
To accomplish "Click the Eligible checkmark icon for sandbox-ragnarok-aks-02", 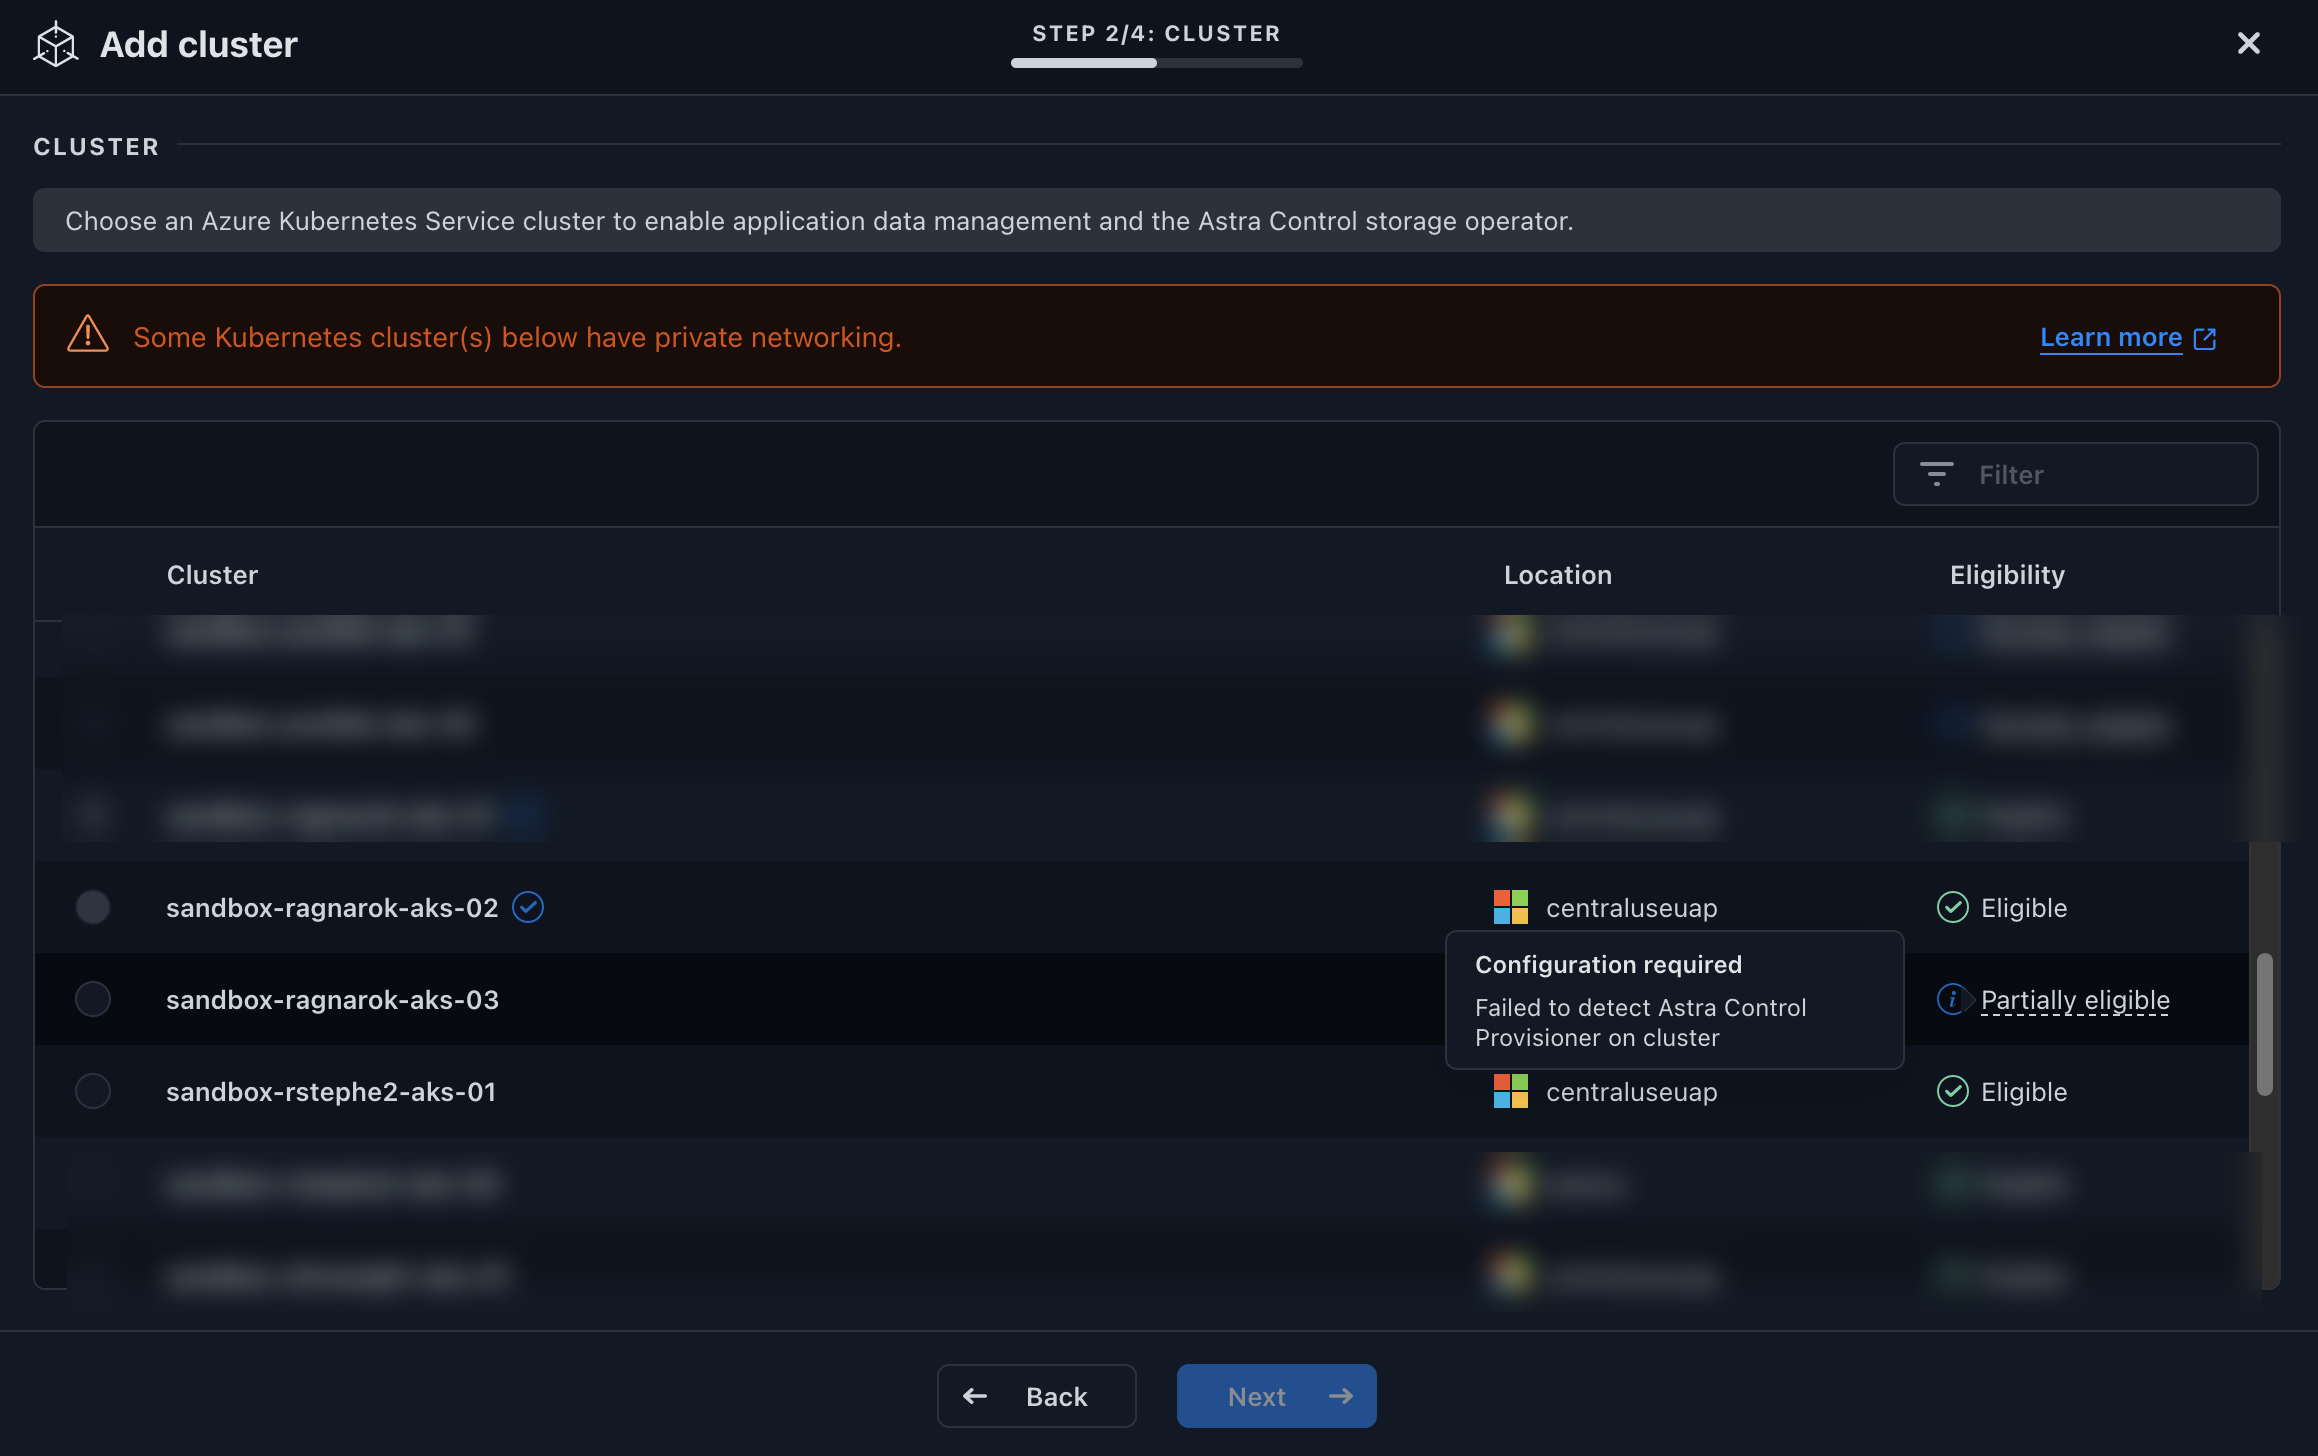I will [1952, 907].
